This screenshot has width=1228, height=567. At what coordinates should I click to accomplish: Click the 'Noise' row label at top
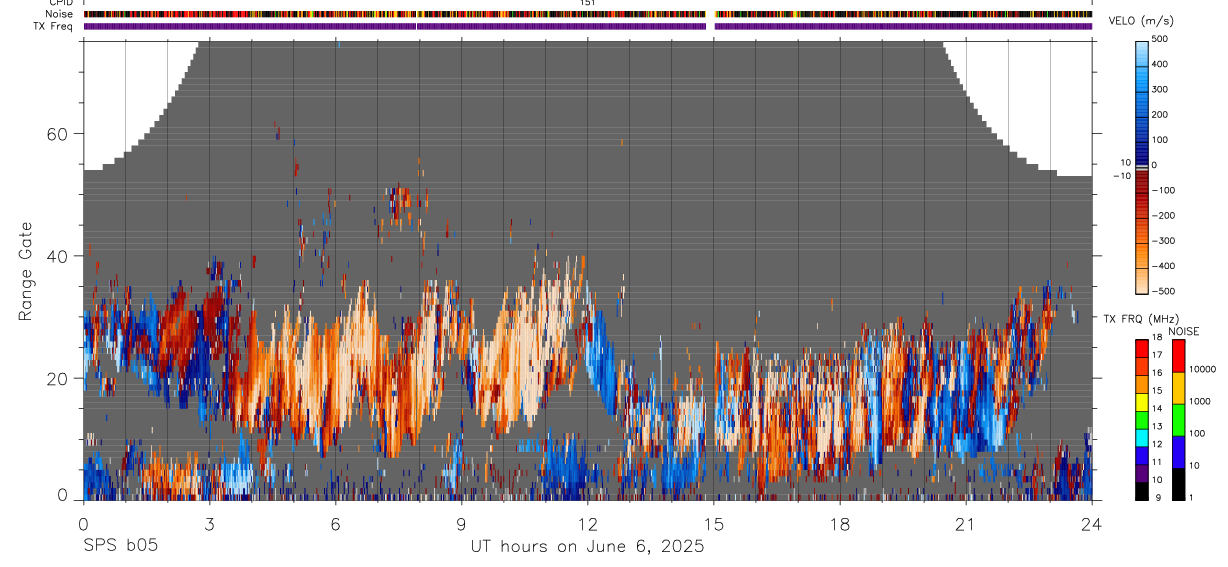point(60,14)
